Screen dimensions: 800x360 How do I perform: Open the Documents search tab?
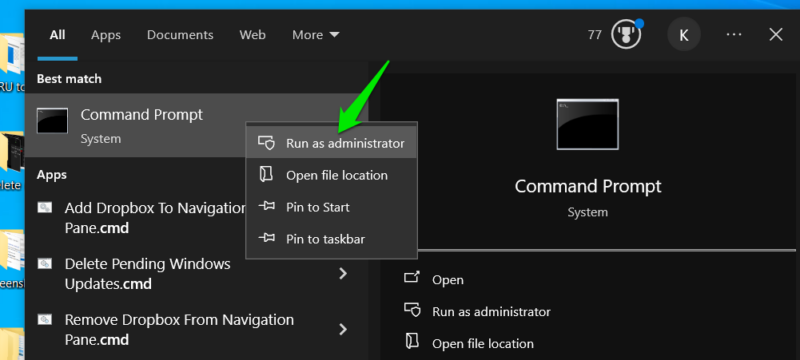[x=180, y=35]
